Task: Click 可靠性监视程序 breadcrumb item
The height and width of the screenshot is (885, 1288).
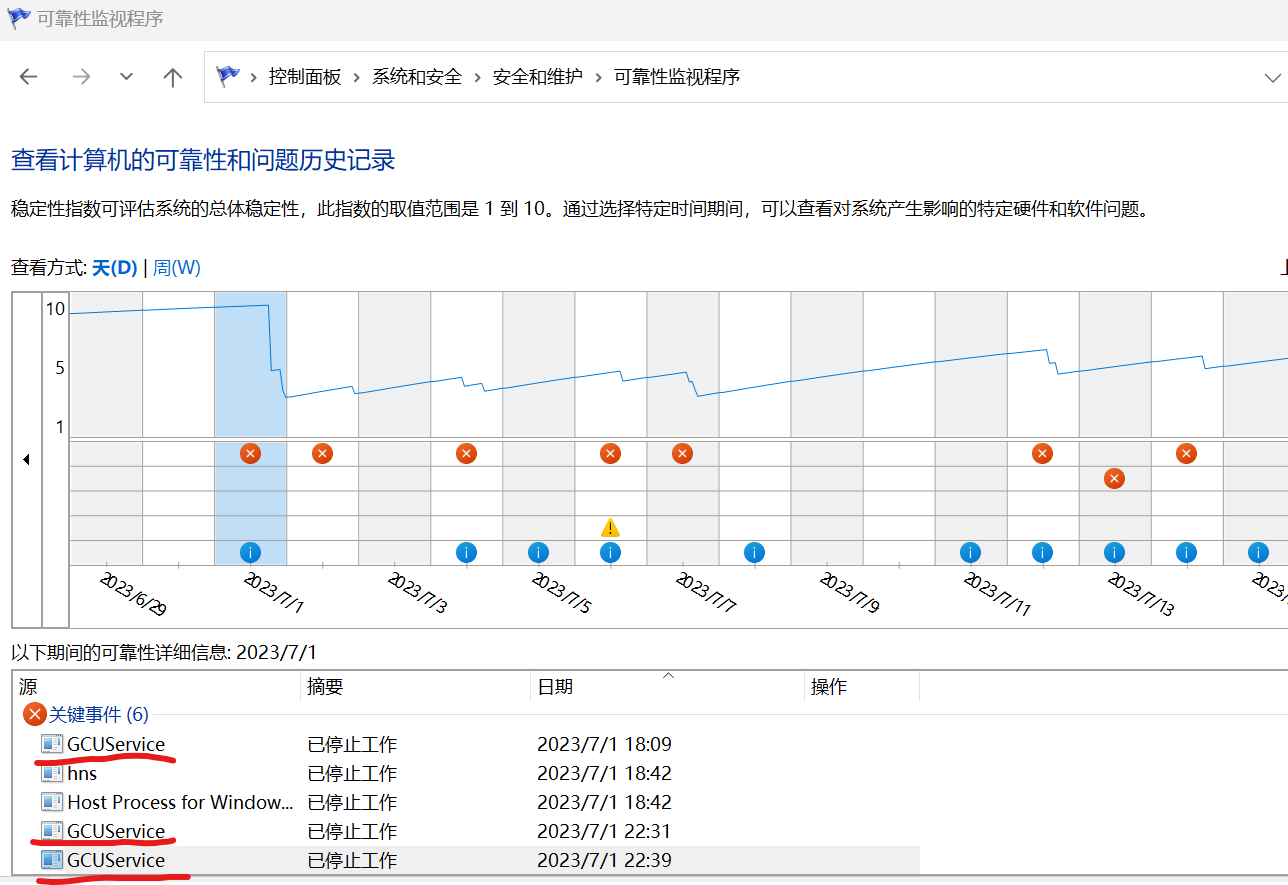Action: tap(676, 77)
